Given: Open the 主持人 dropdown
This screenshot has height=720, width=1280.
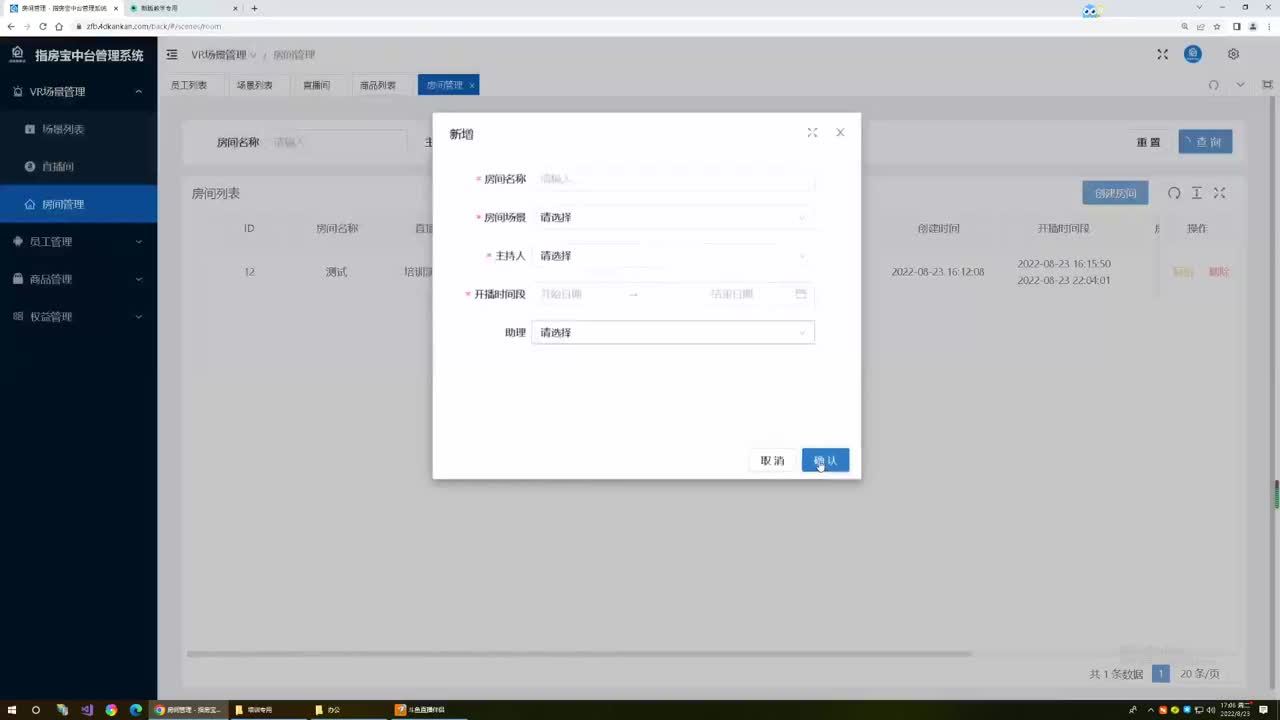Looking at the screenshot, I should [672, 256].
